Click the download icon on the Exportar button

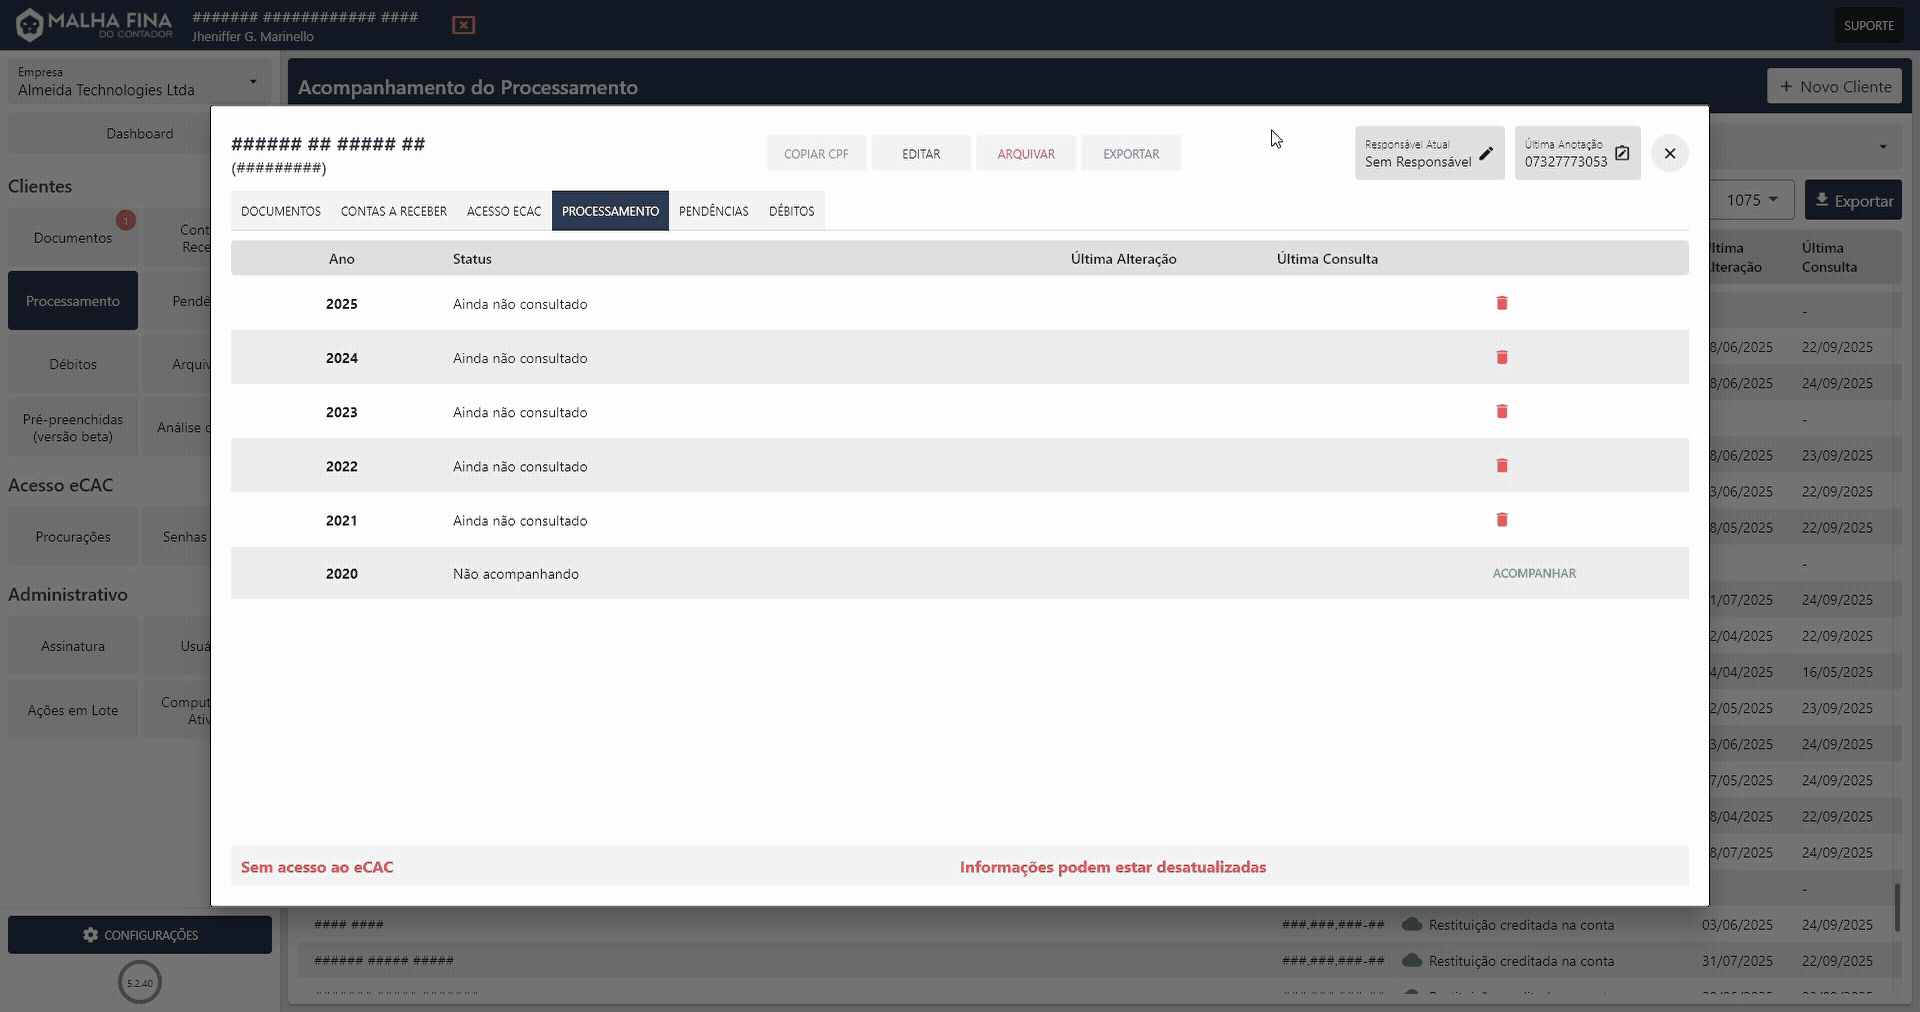[x=1820, y=200]
